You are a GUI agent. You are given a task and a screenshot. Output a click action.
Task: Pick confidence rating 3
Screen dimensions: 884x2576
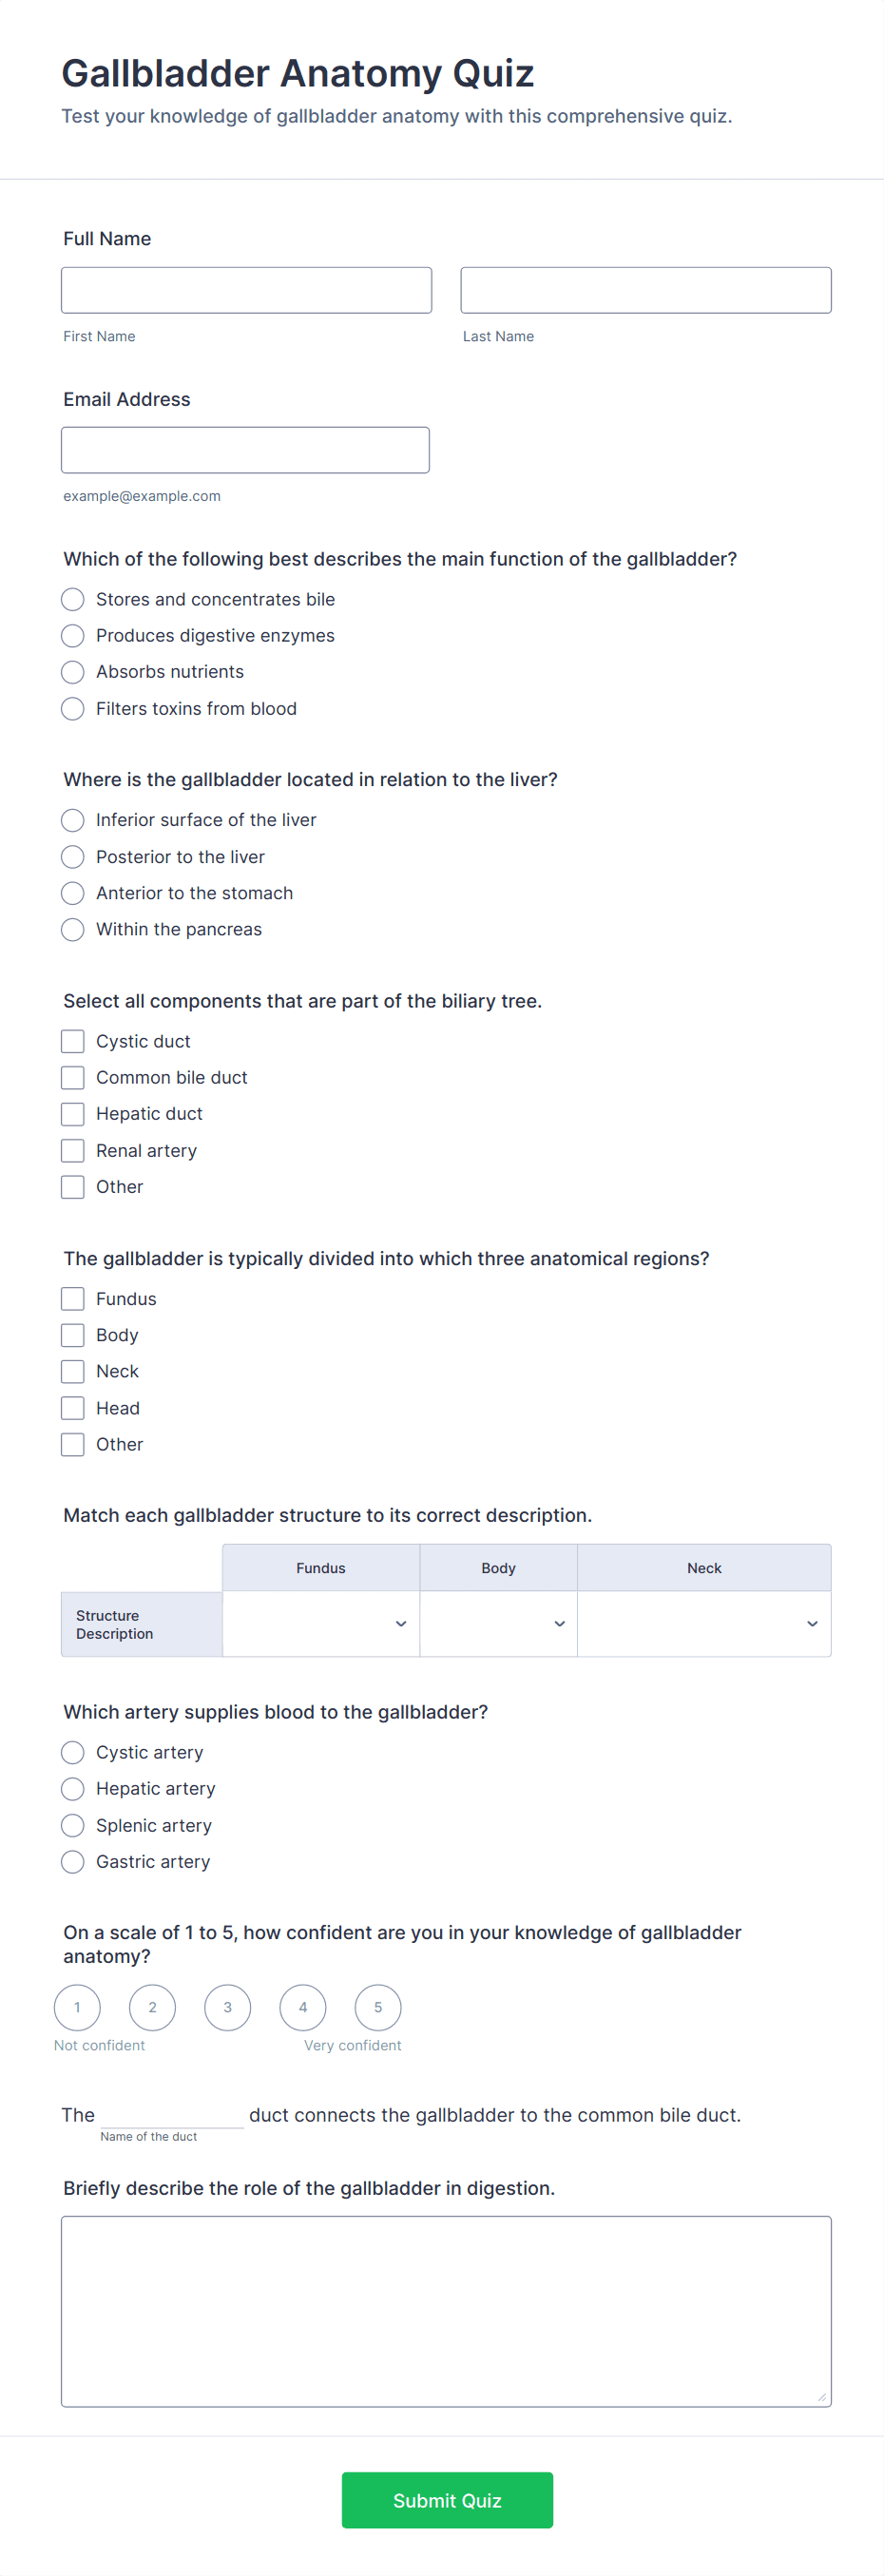click(228, 2007)
